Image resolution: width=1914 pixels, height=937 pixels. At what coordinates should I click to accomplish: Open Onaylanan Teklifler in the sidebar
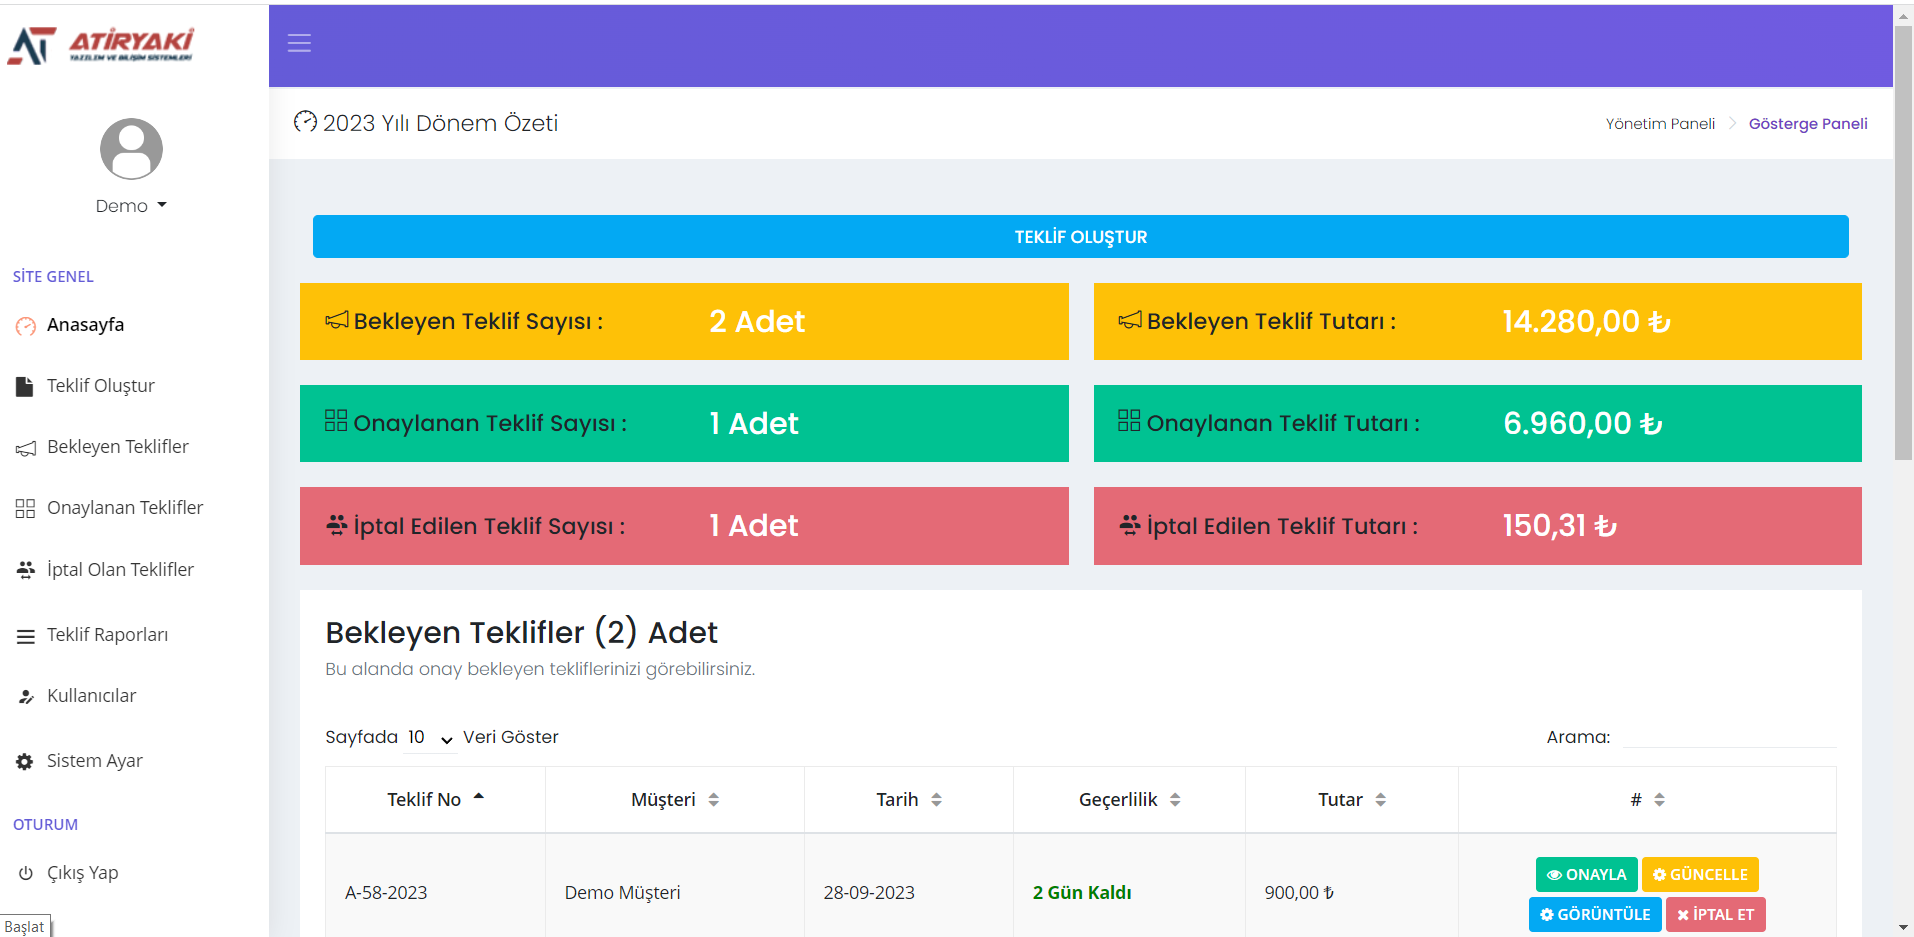[x=124, y=508]
